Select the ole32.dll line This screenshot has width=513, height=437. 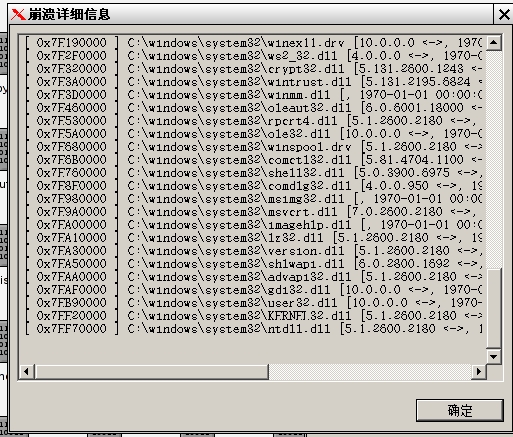point(253,134)
